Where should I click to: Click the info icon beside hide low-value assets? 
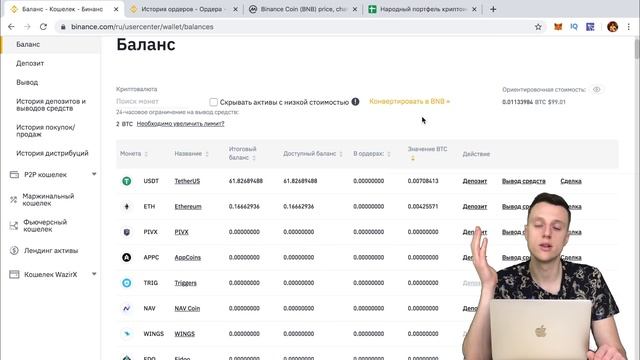356,102
